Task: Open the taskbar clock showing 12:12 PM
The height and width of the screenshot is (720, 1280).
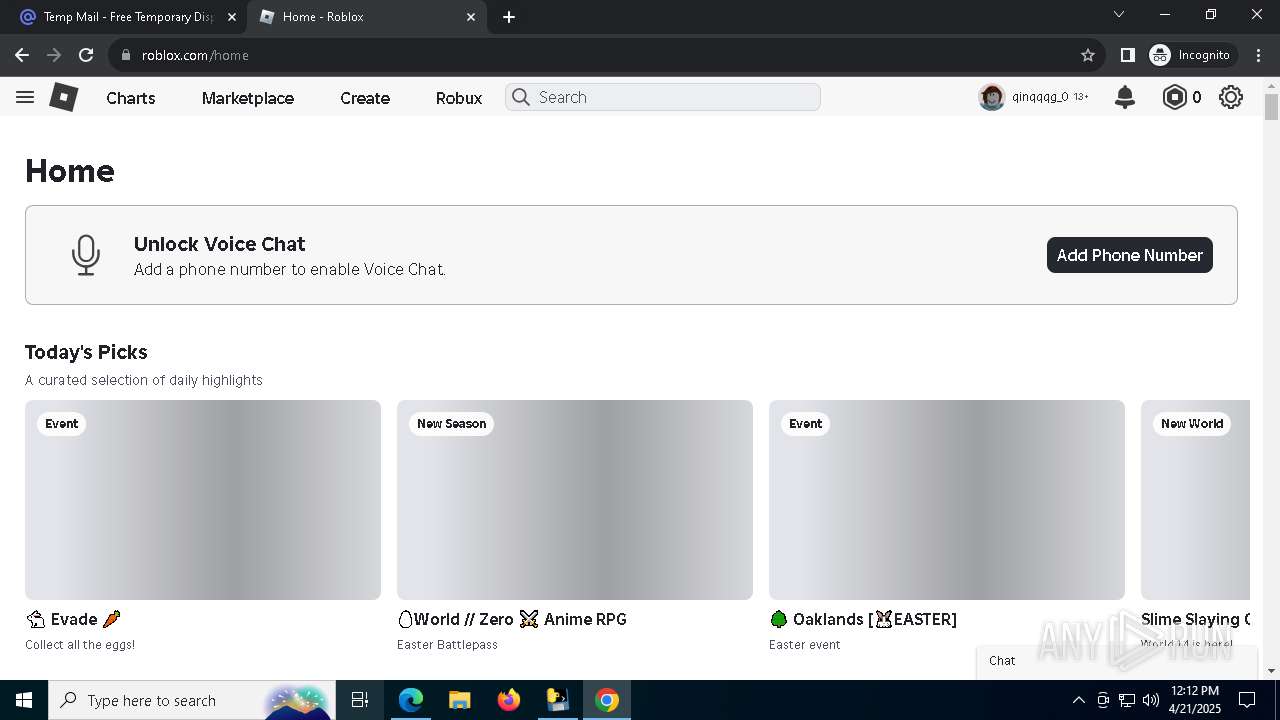Action: [1194, 700]
